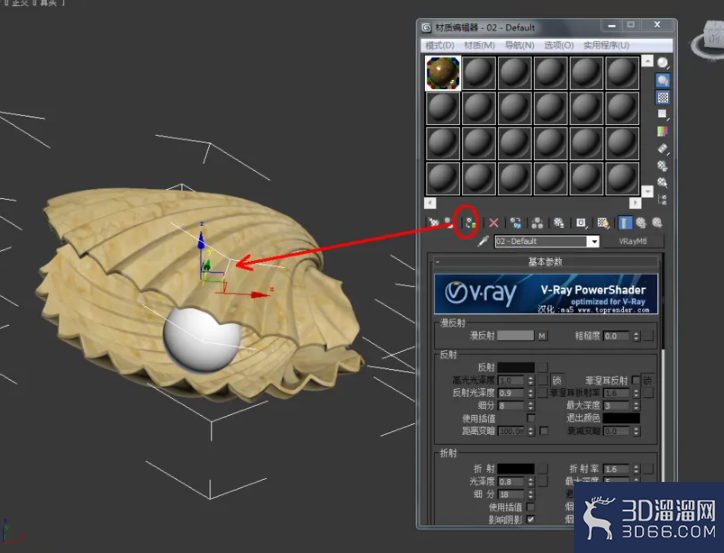Click the 折 射 black color swatch

[516, 469]
